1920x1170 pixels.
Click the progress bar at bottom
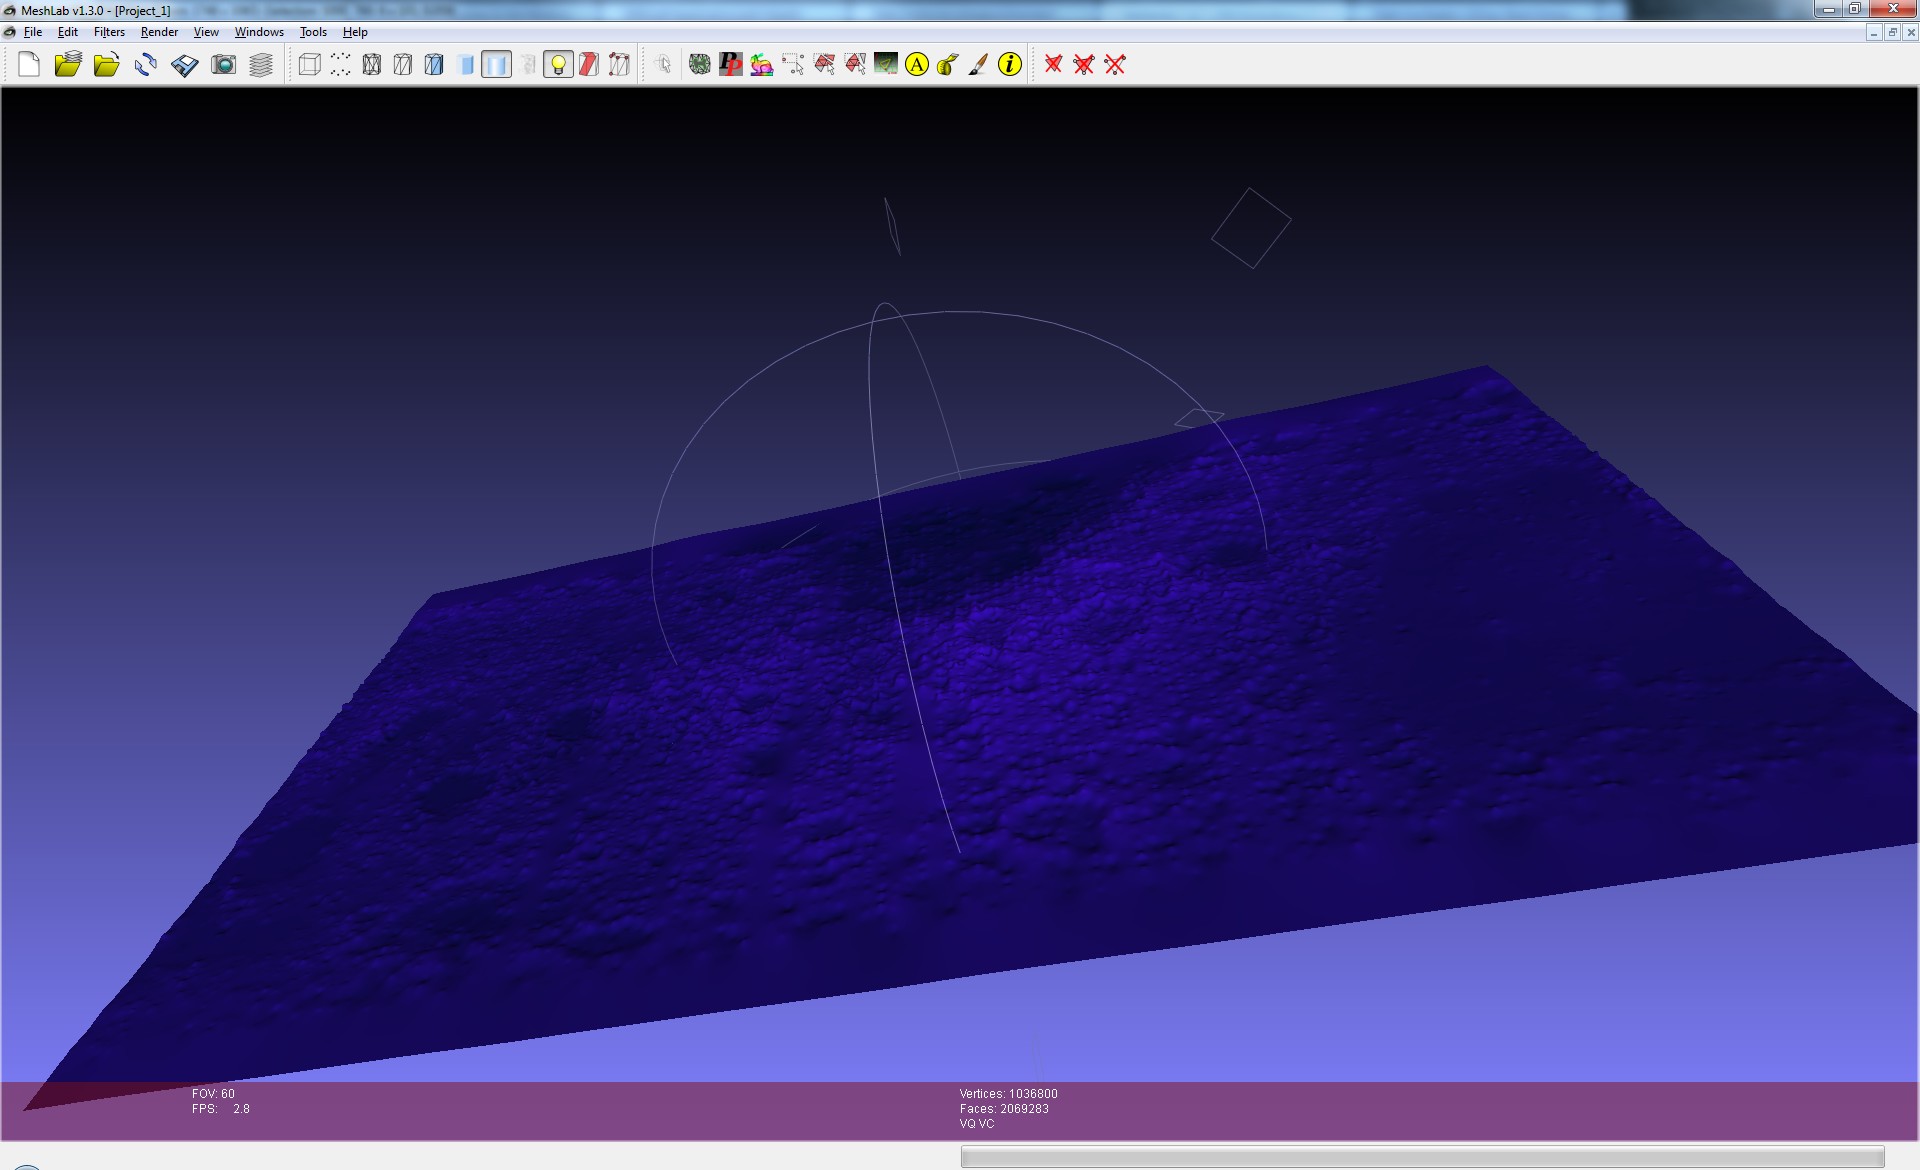point(1422,1157)
